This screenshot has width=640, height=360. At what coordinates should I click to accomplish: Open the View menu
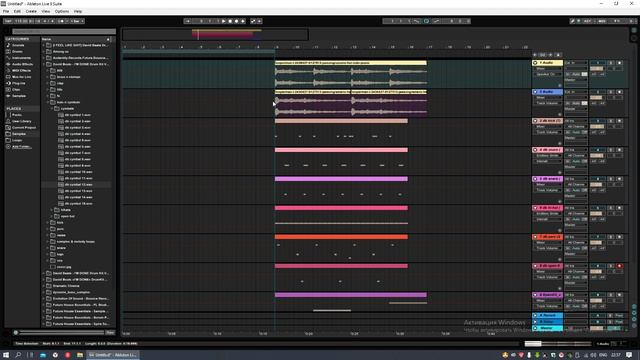coord(46,11)
